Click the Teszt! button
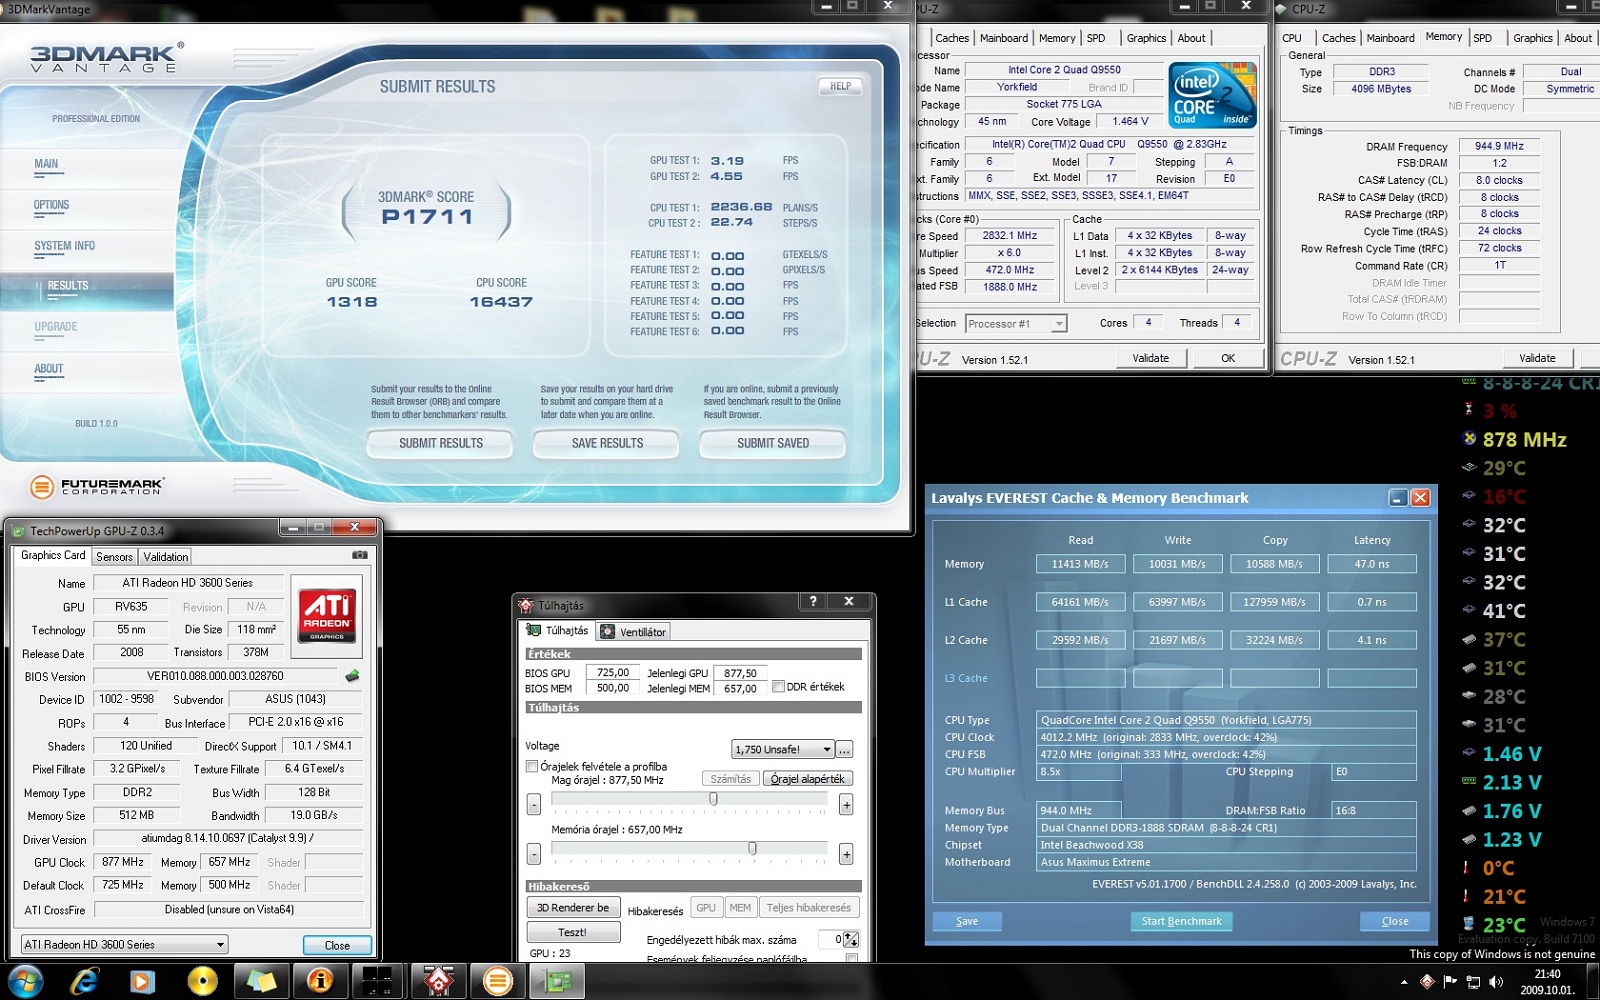Screen dimensions: 1600x1000 [x=573, y=932]
